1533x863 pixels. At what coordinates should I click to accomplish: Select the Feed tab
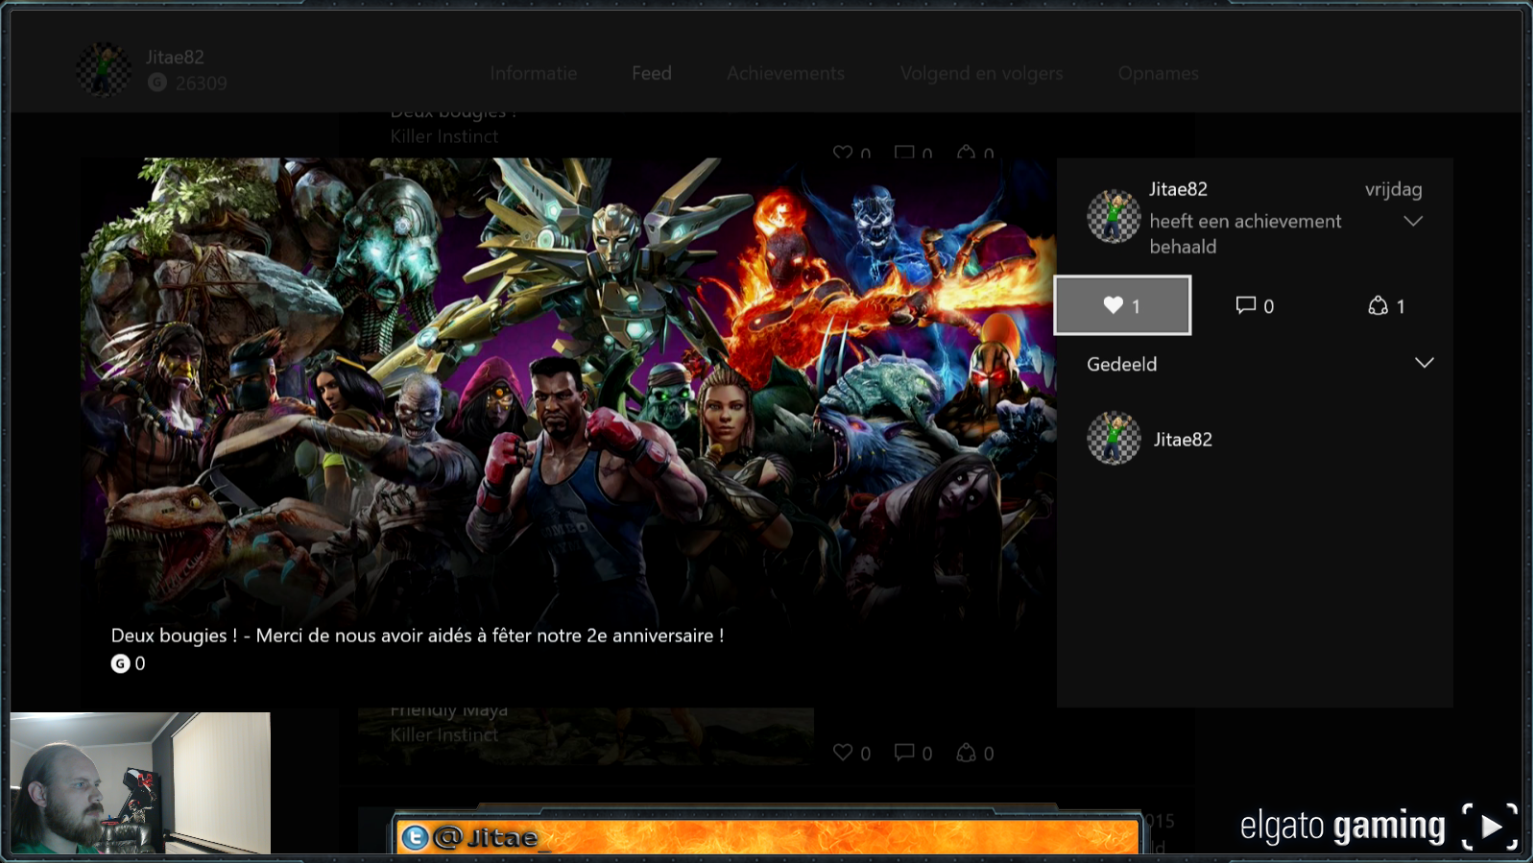tap(651, 73)
